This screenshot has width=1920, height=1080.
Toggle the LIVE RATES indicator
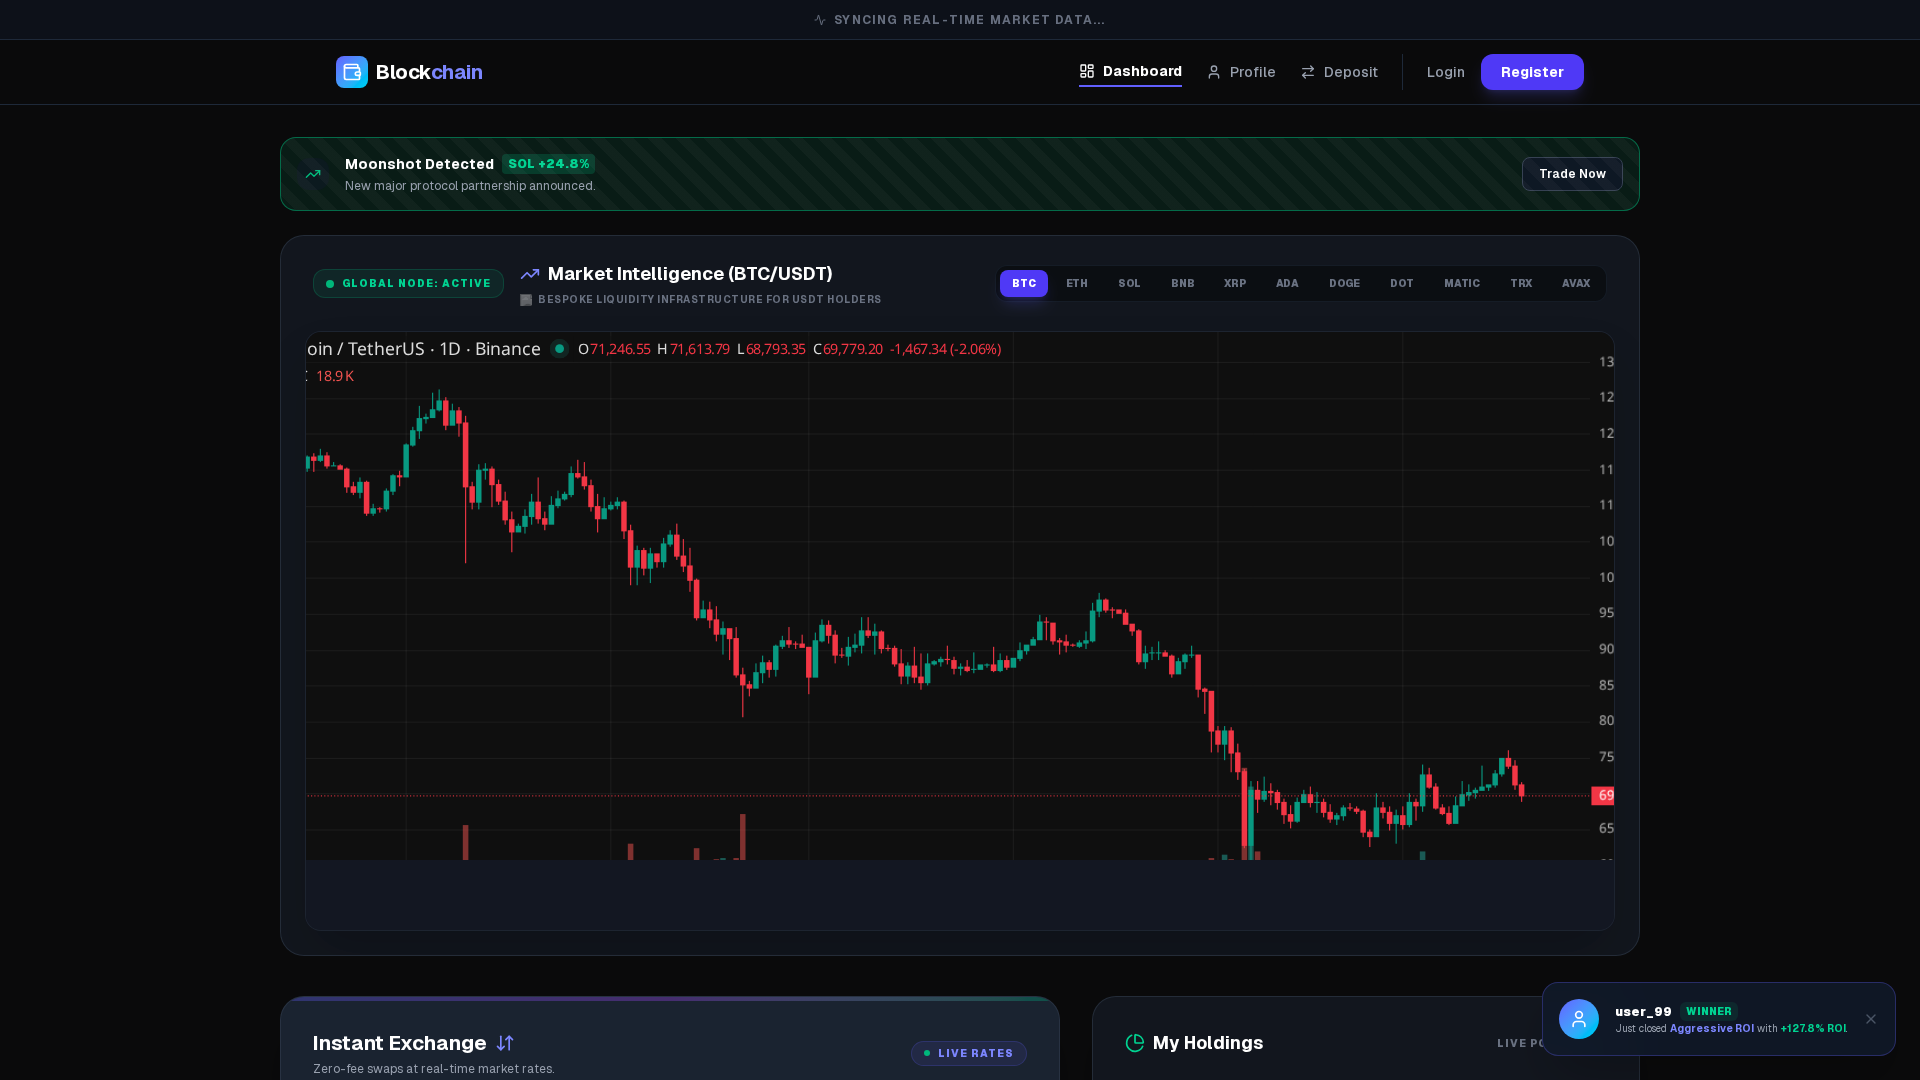[x=967, y=1053]
